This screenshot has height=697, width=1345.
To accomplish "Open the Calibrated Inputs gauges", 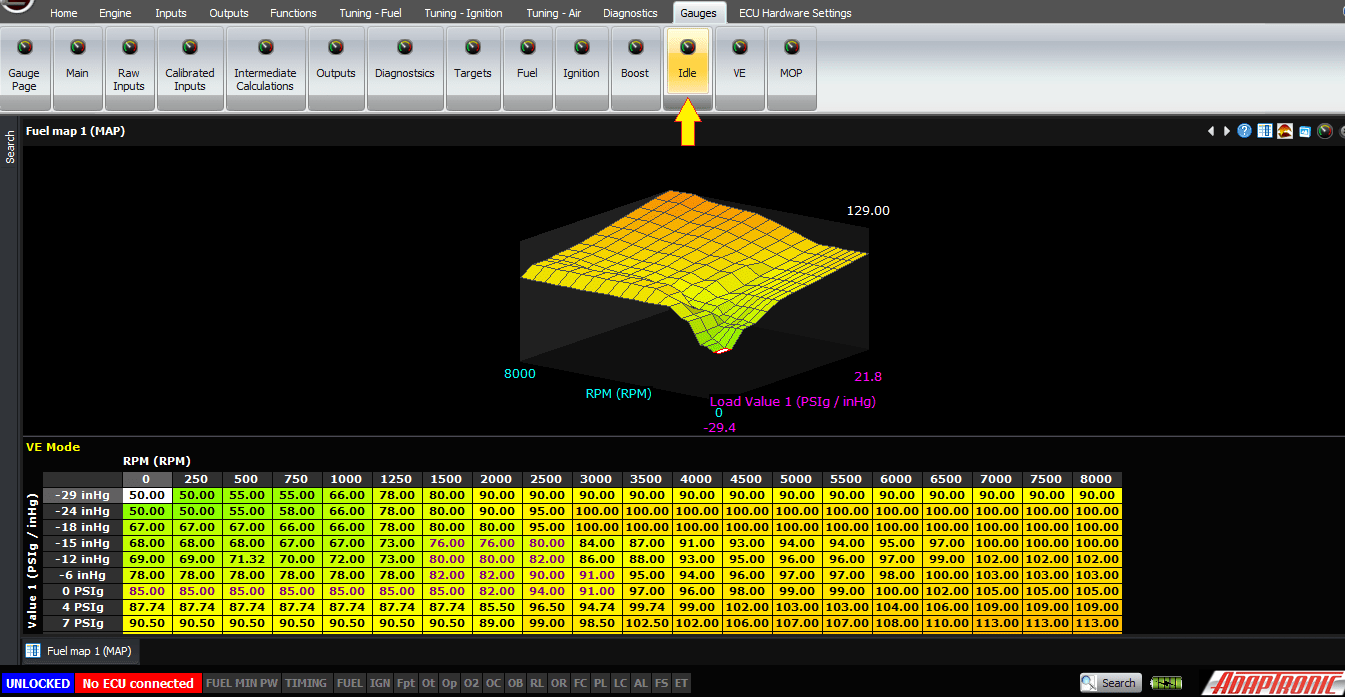I will click(190, 68).
